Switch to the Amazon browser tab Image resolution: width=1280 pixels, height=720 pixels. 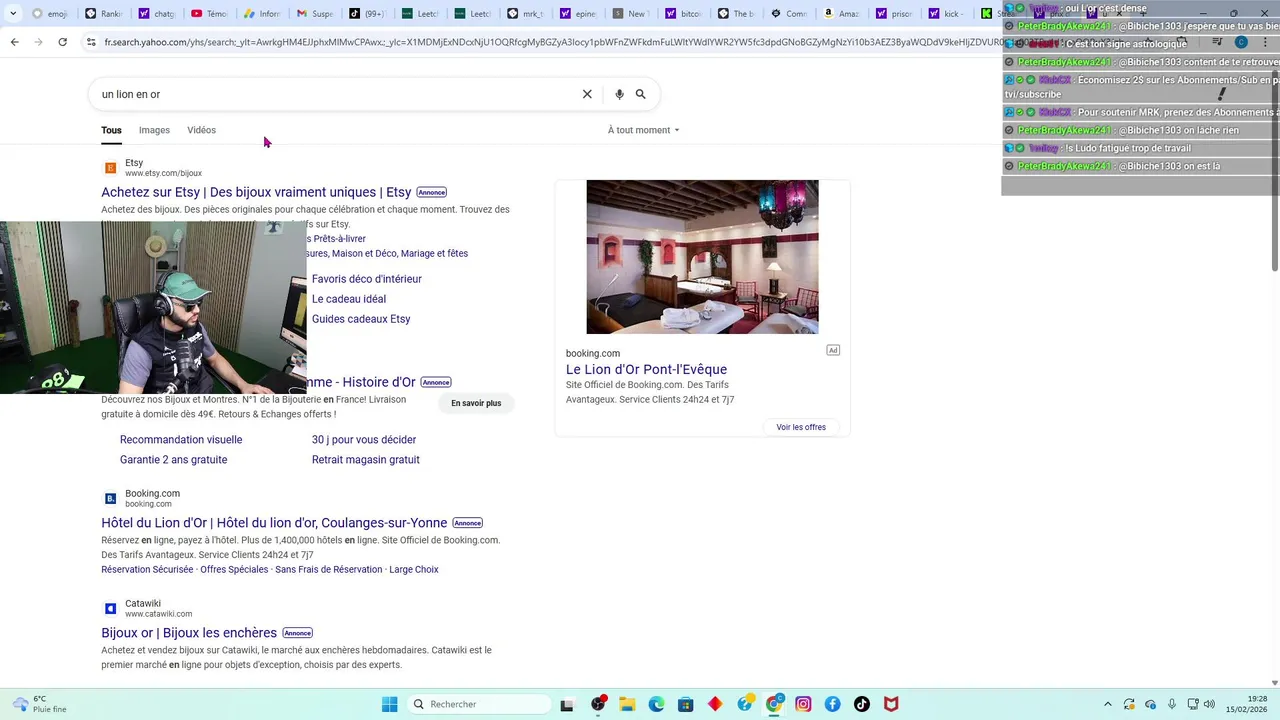[x=843, y=14]
